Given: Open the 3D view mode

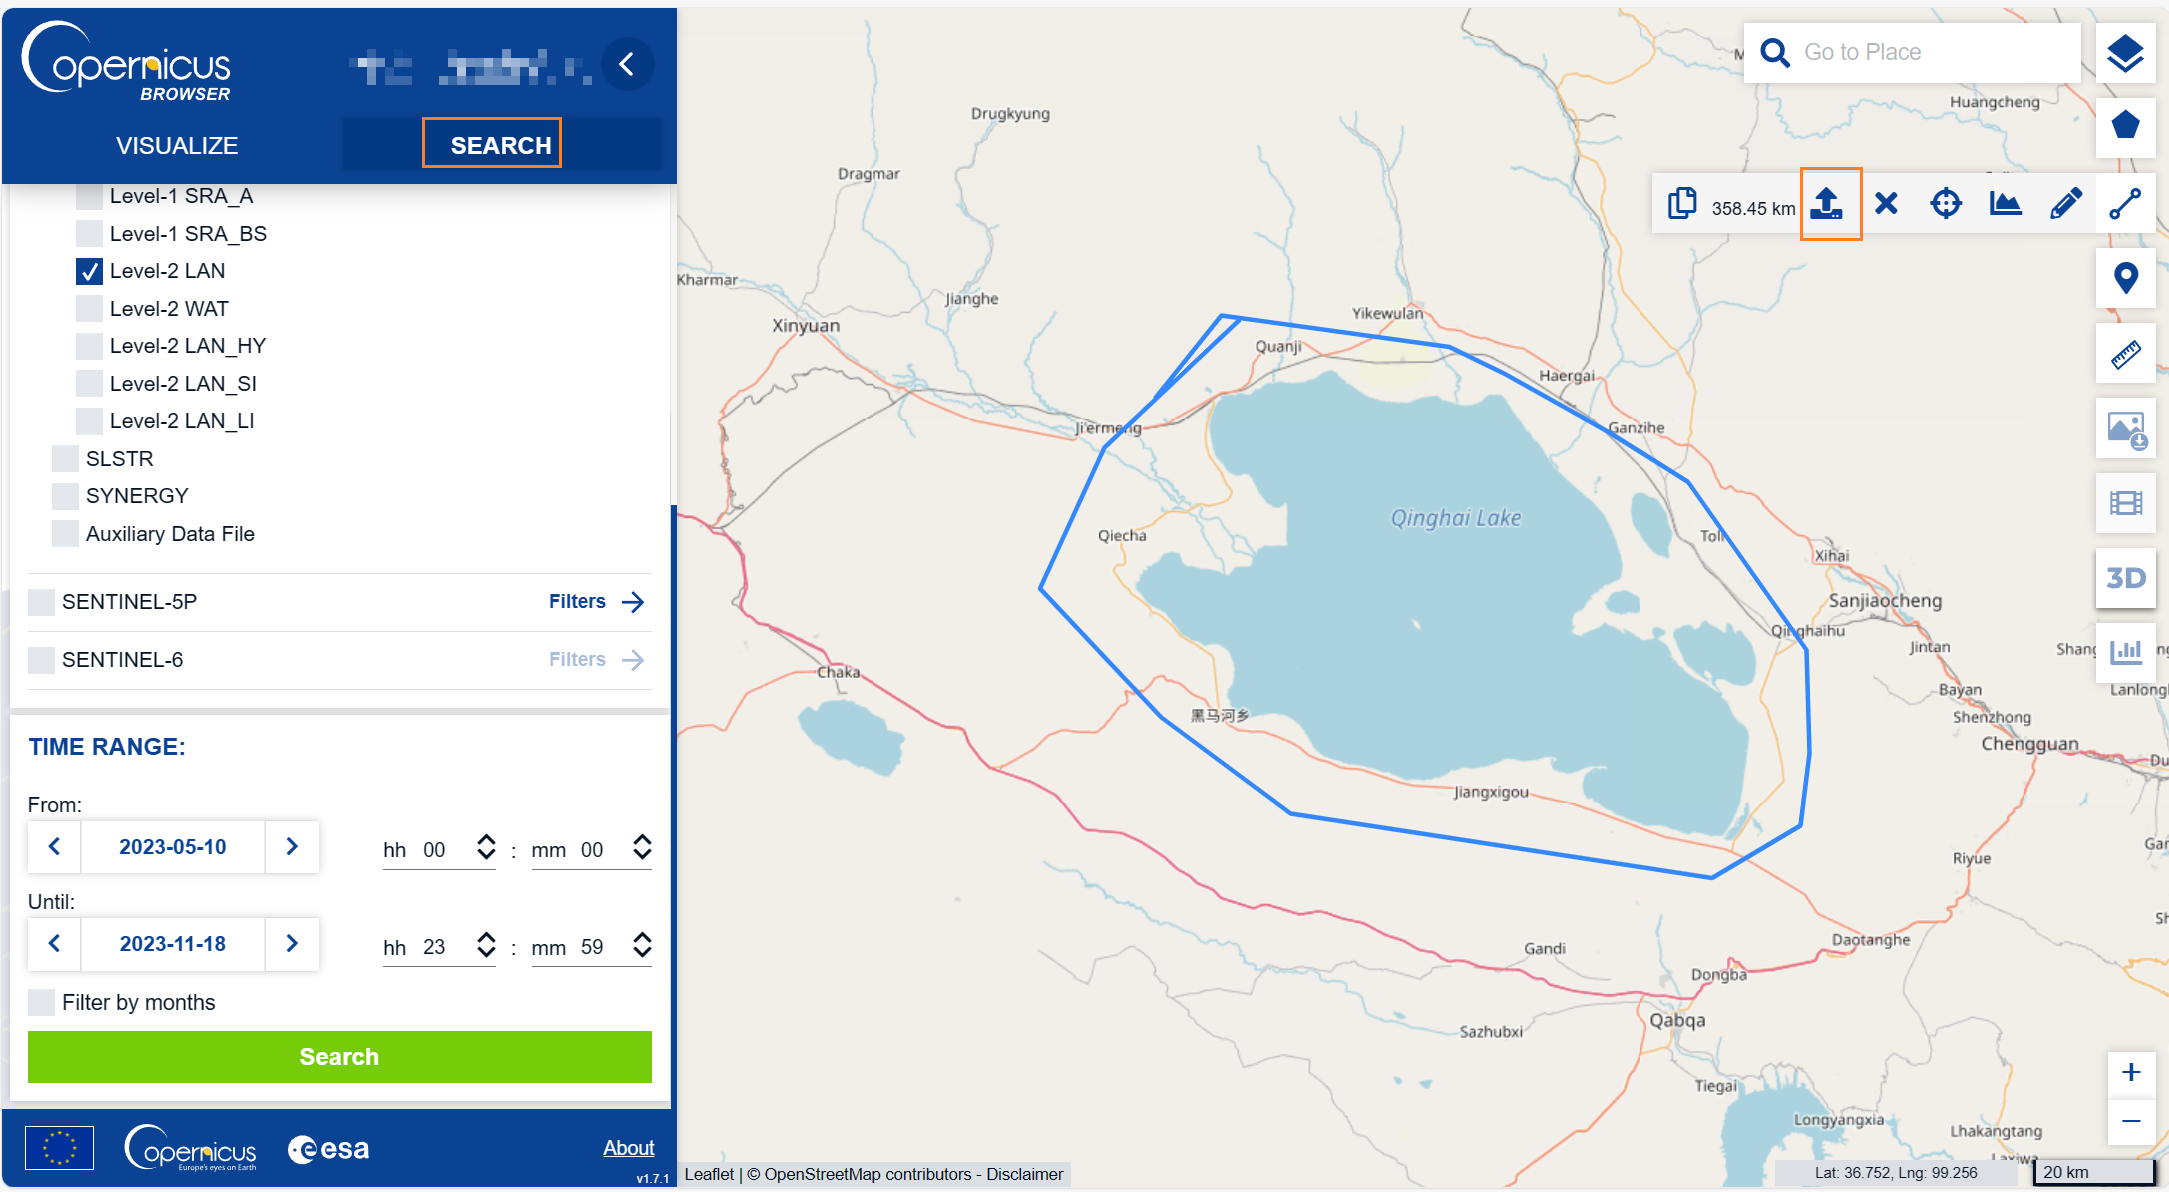Looking at the screenshot, I should click(x=2125, y=578).
